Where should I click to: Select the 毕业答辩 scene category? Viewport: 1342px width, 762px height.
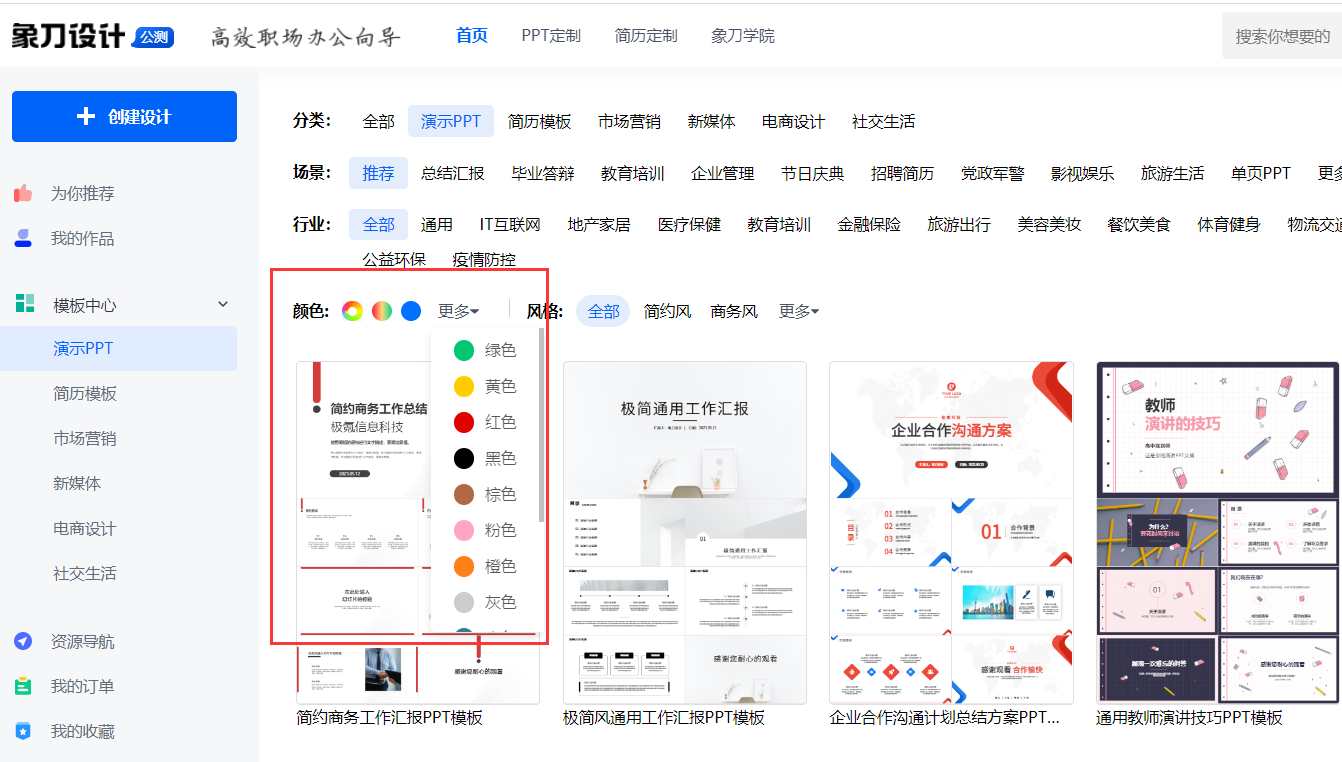tap(543, 172)
